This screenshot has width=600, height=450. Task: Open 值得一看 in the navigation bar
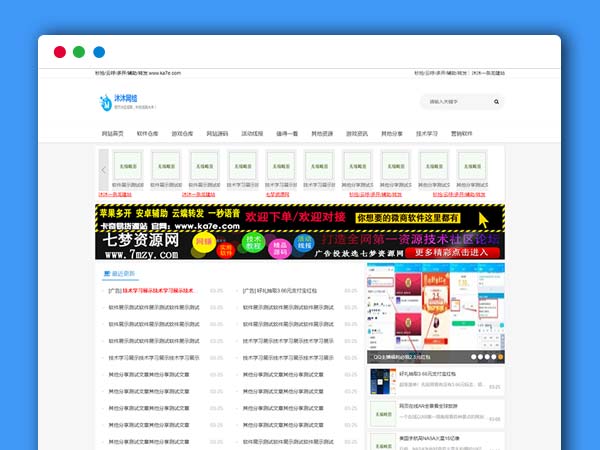(x=287, y=134)
